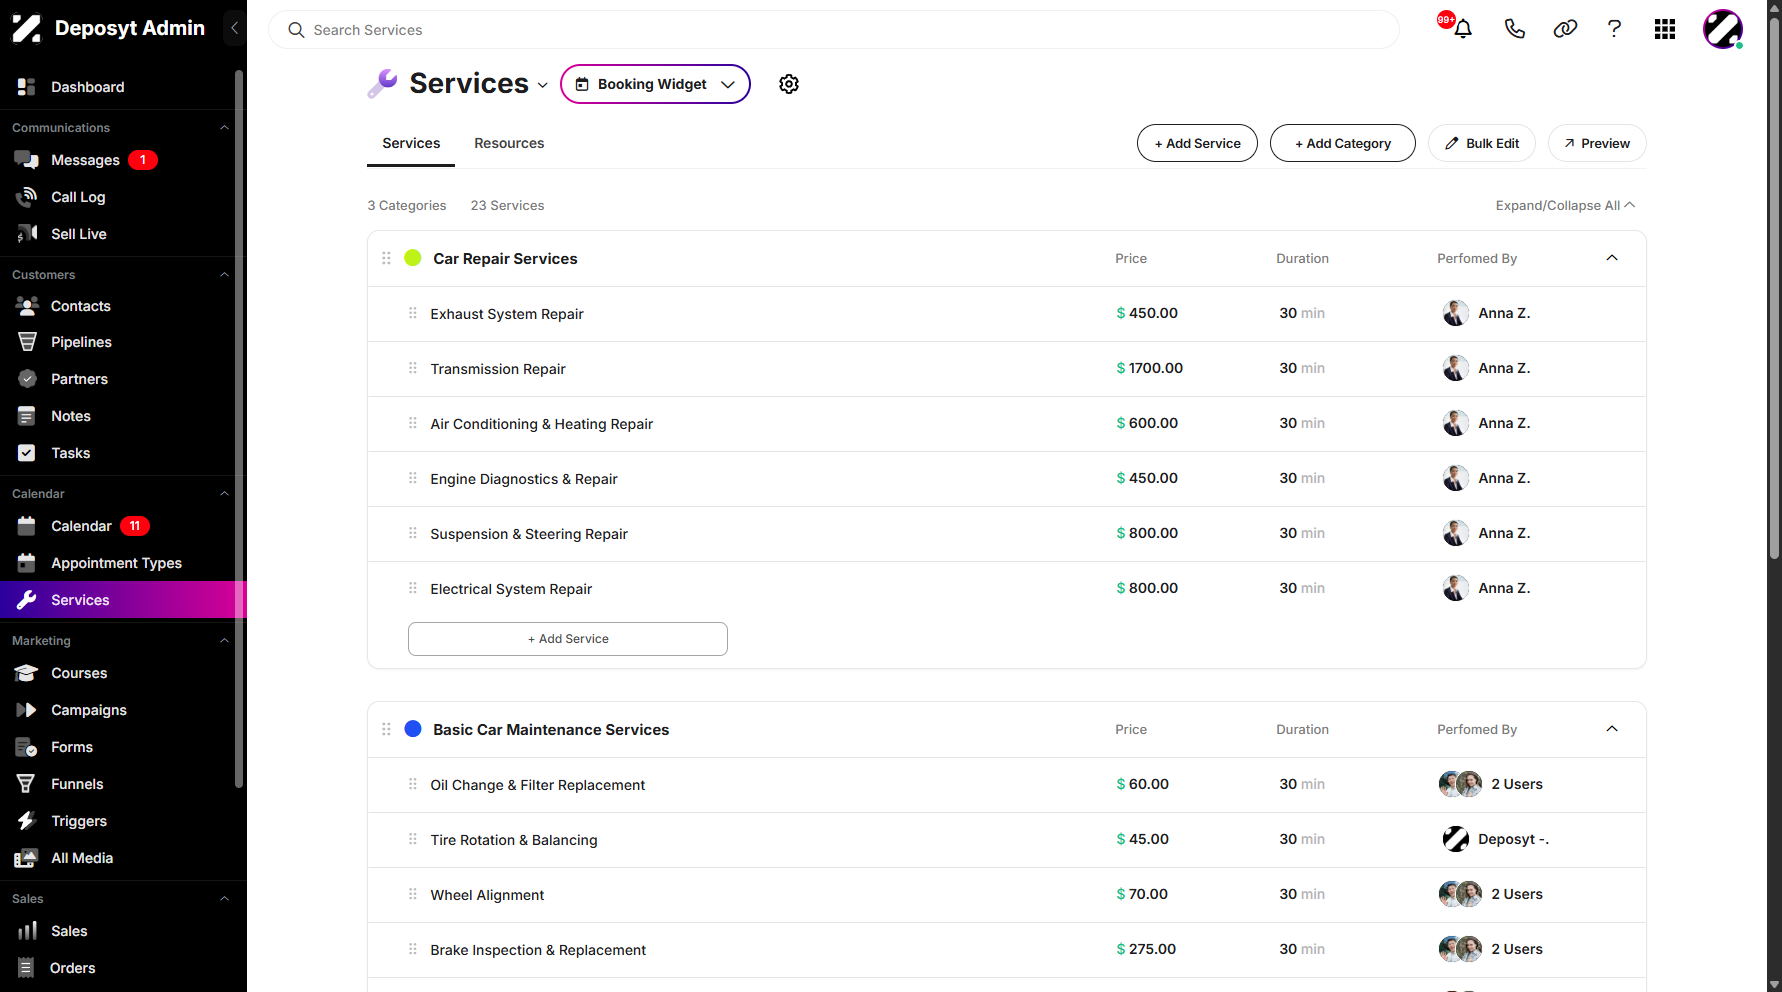Open the notifications bell icon

coord(1463,29)
